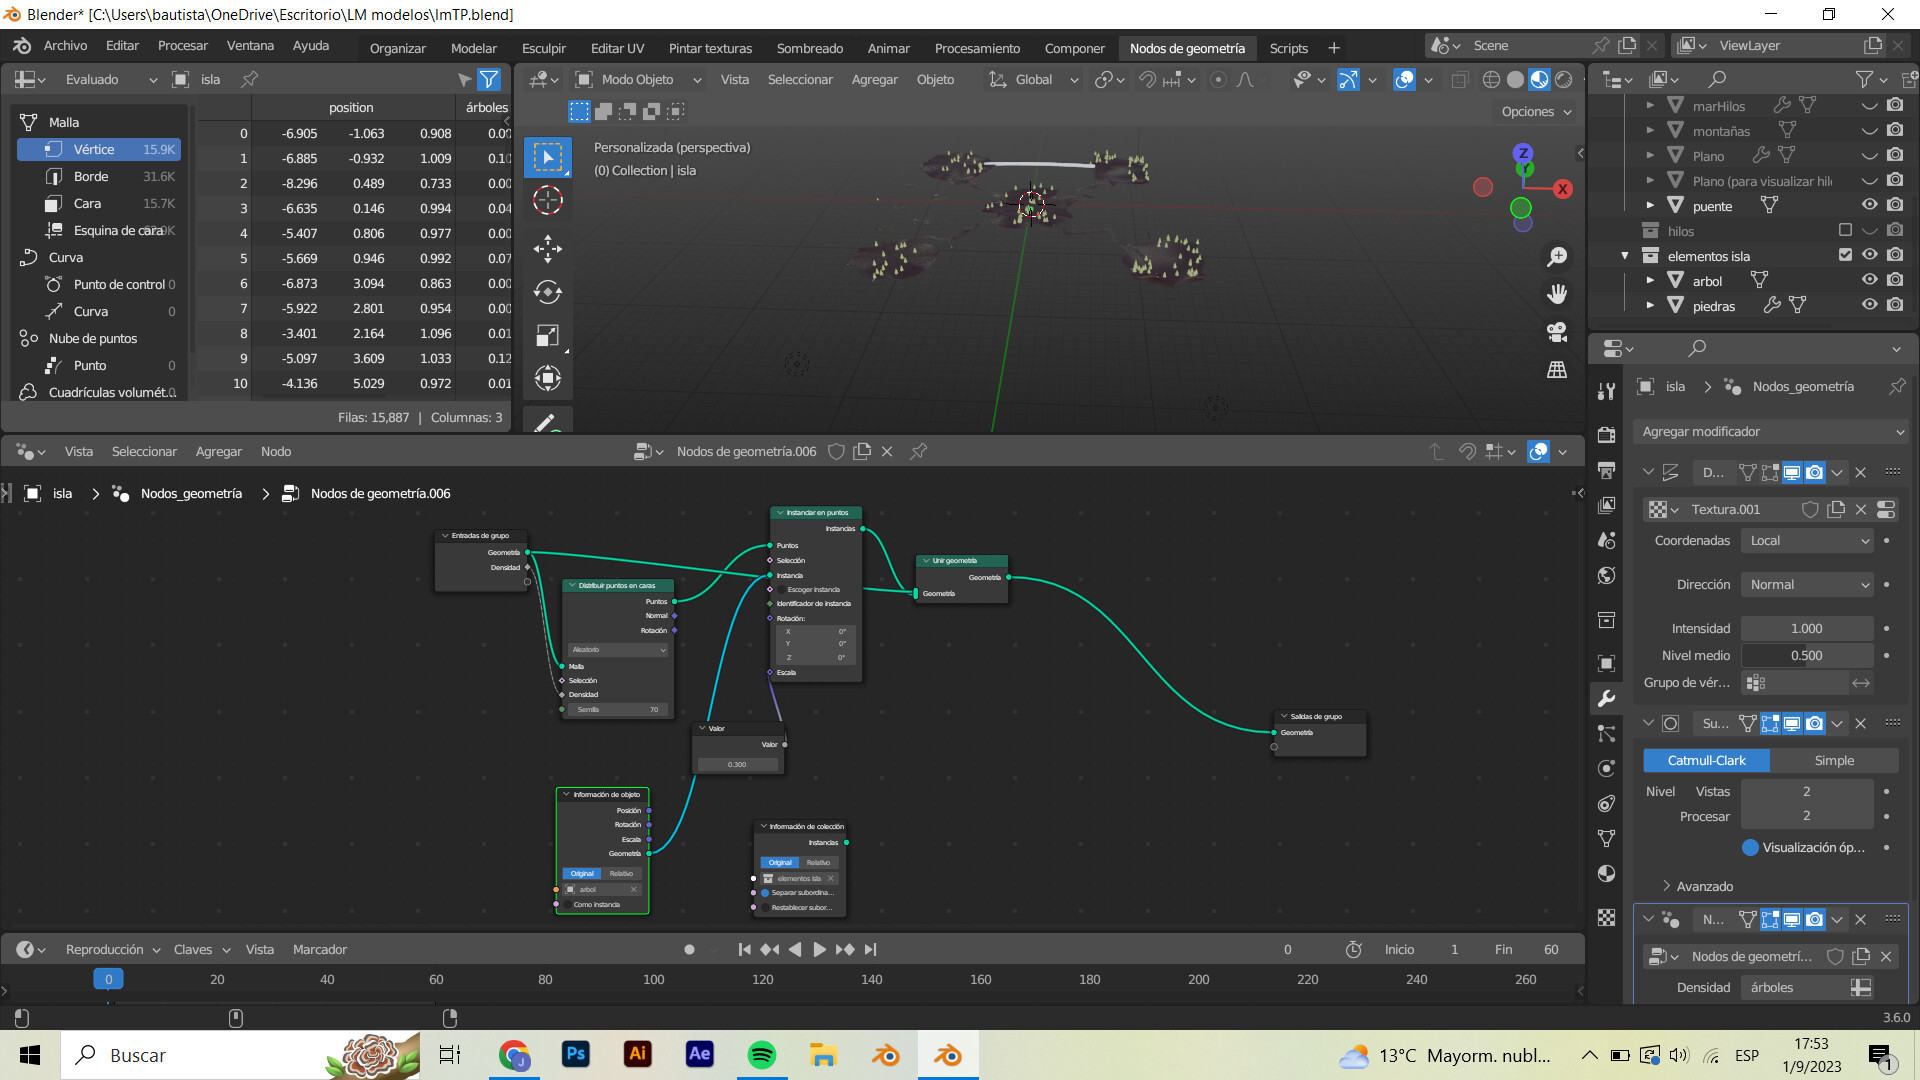Toggle visibility of 'piedras' object in outliner
Screen dimensions: 1920x1080
(x=1870, y=306)
